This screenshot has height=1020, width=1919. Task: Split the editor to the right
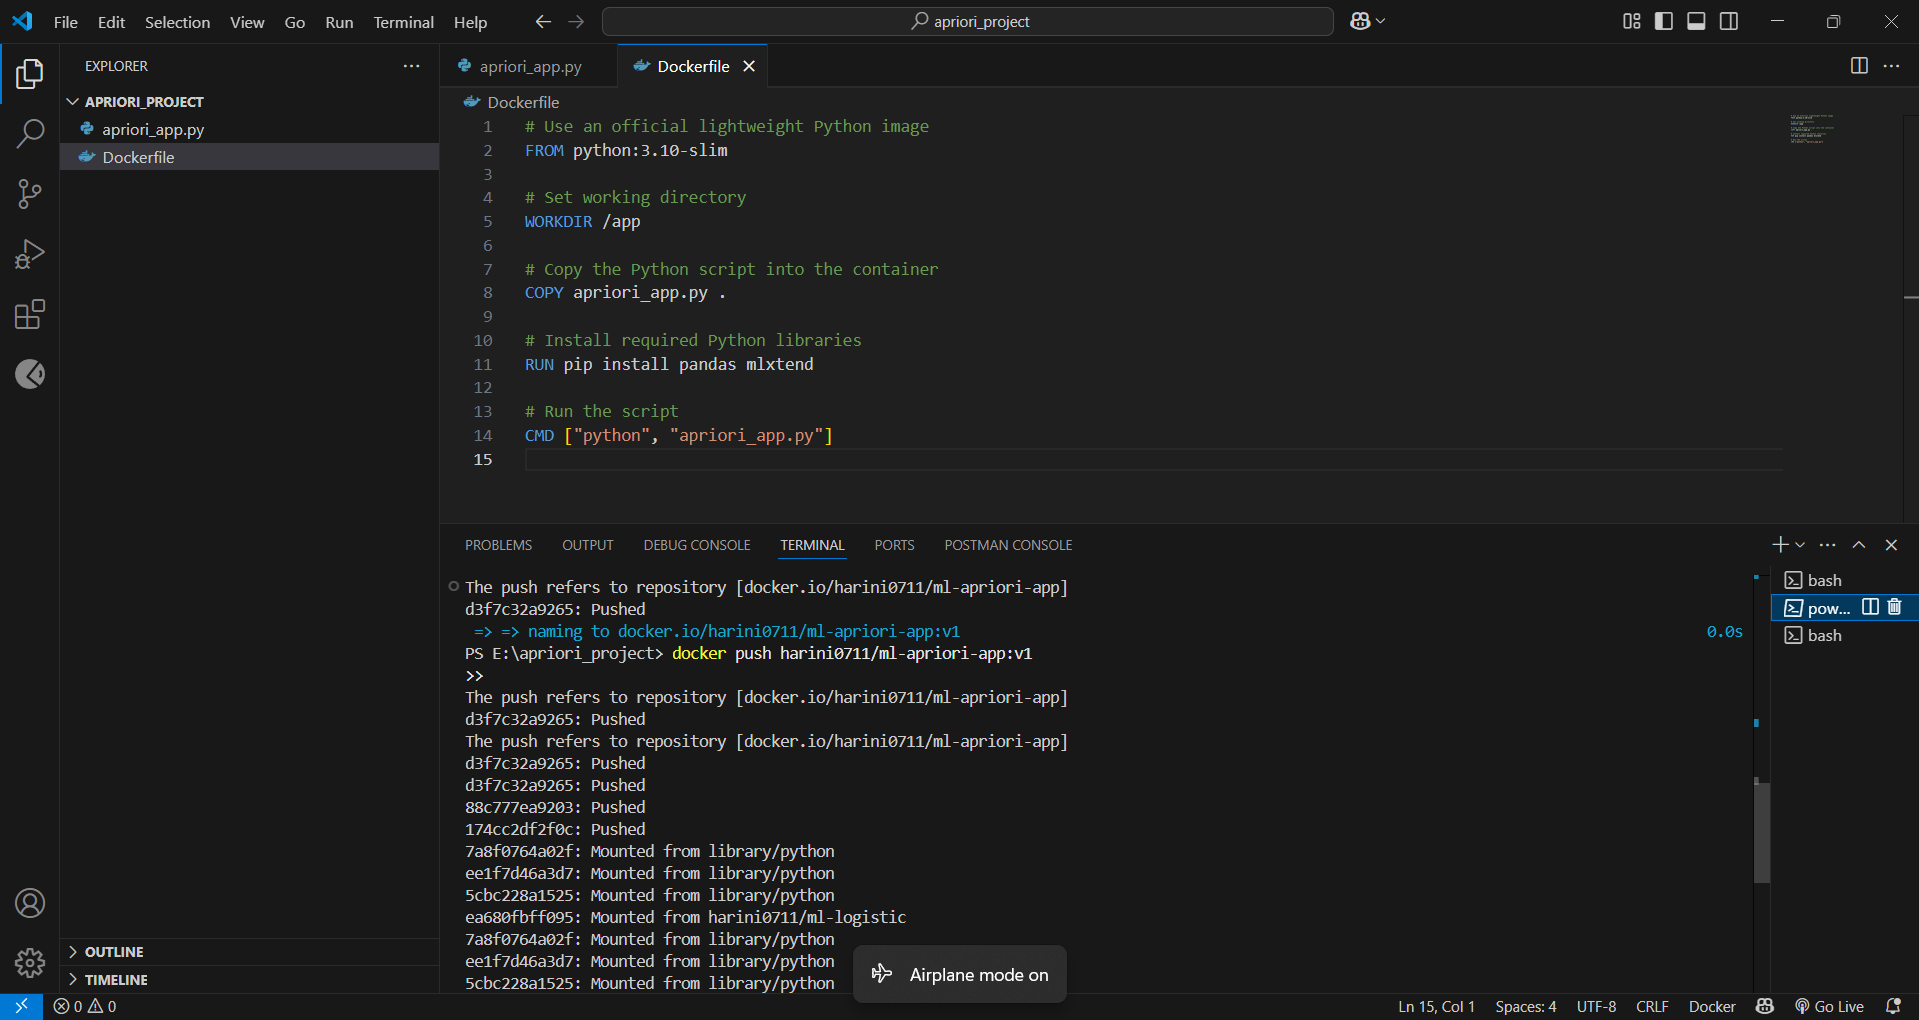[1859, 65]
